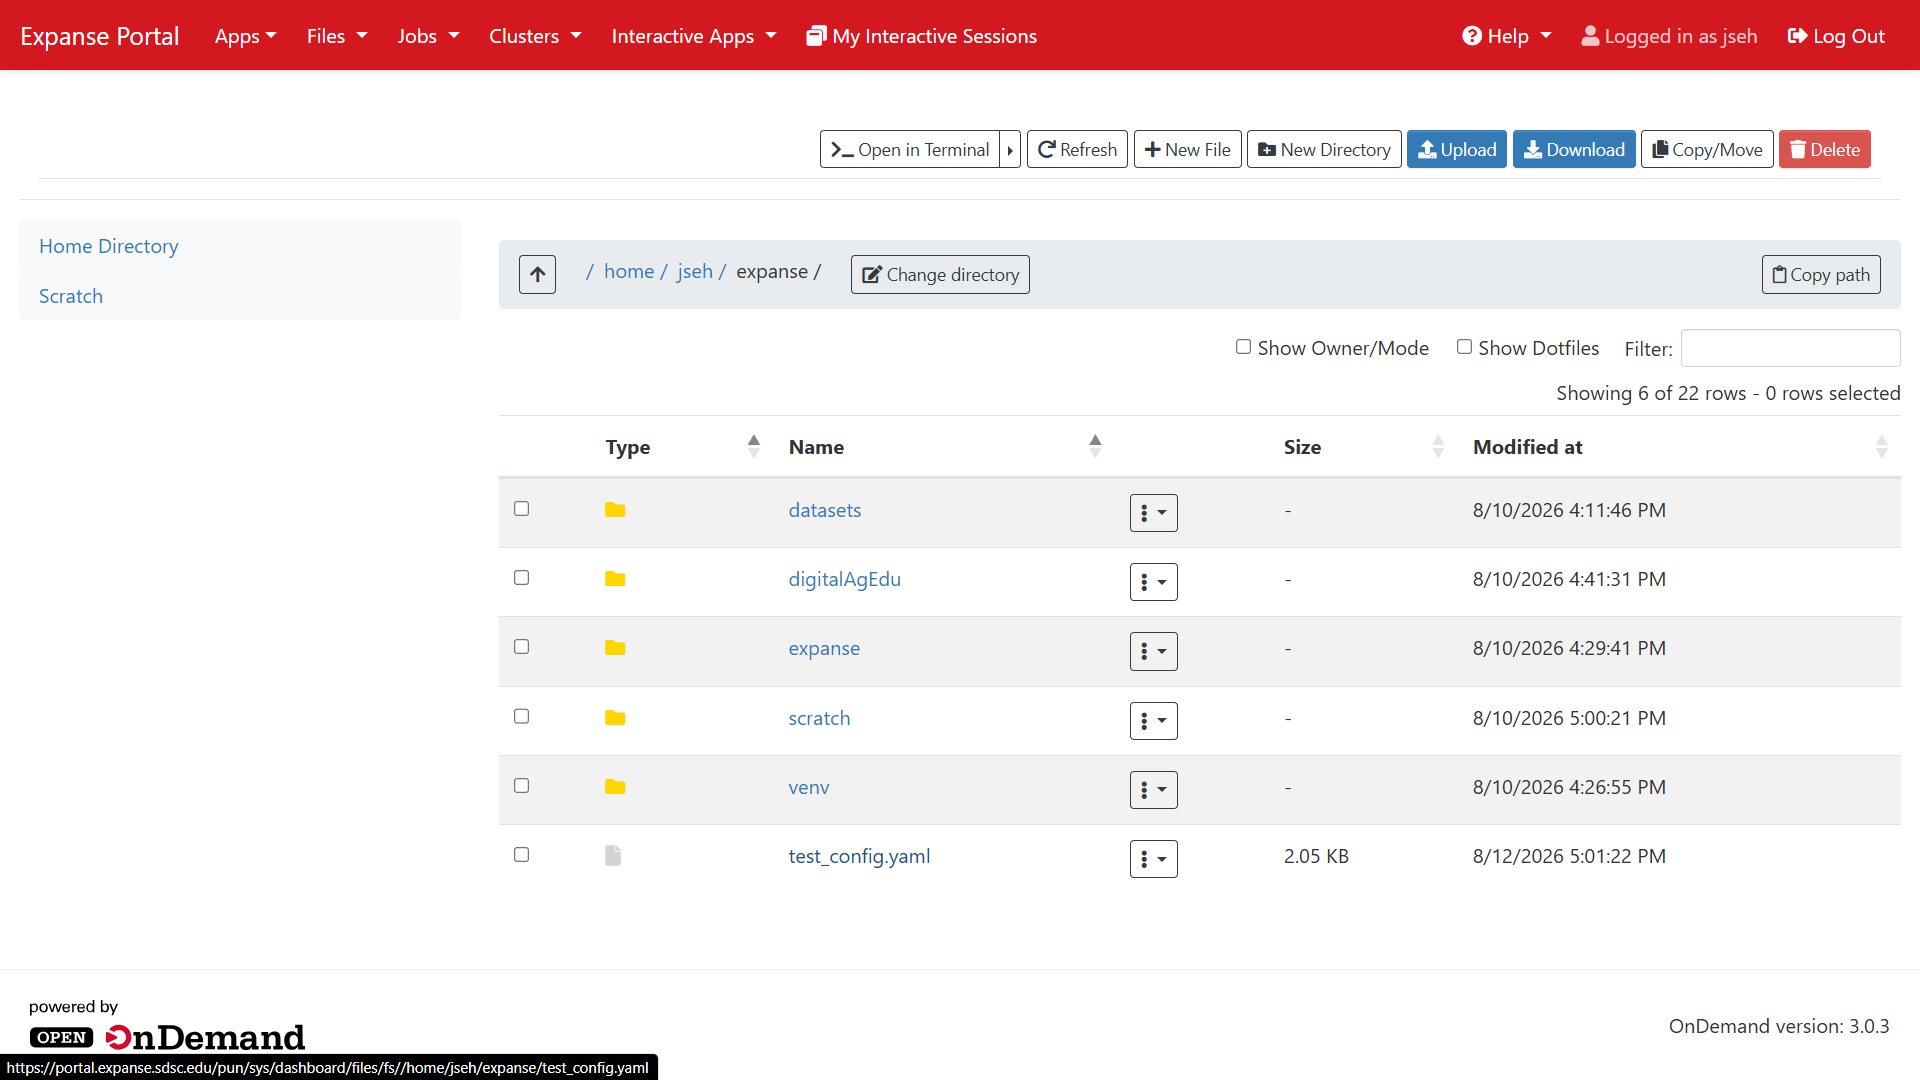Click the test_config.yaml file icon
Image resolution: width=1920 pixels, height=1080 pixels.
pyautogui.click(x=613, y=856)
